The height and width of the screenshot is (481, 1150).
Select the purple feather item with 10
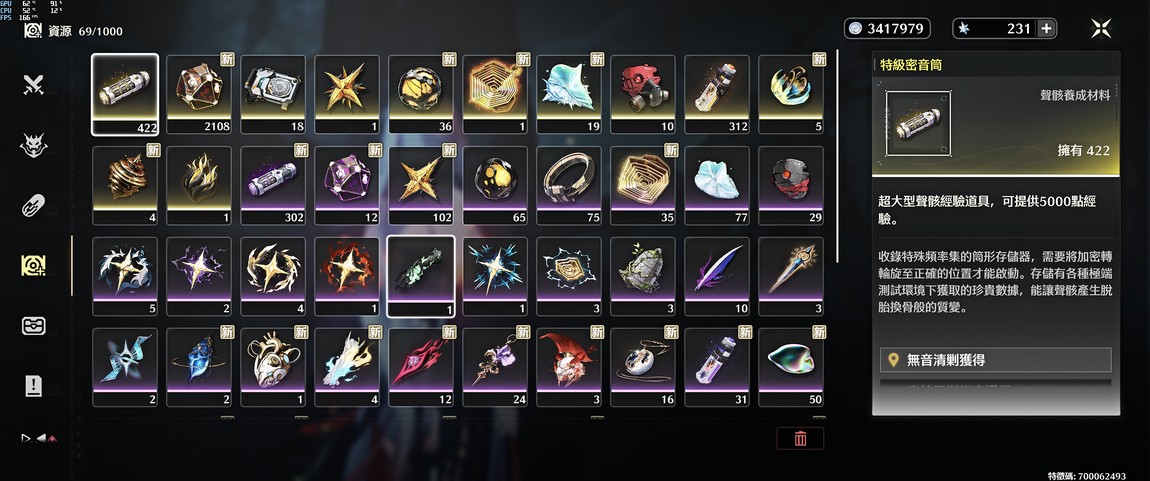[717, 276]
